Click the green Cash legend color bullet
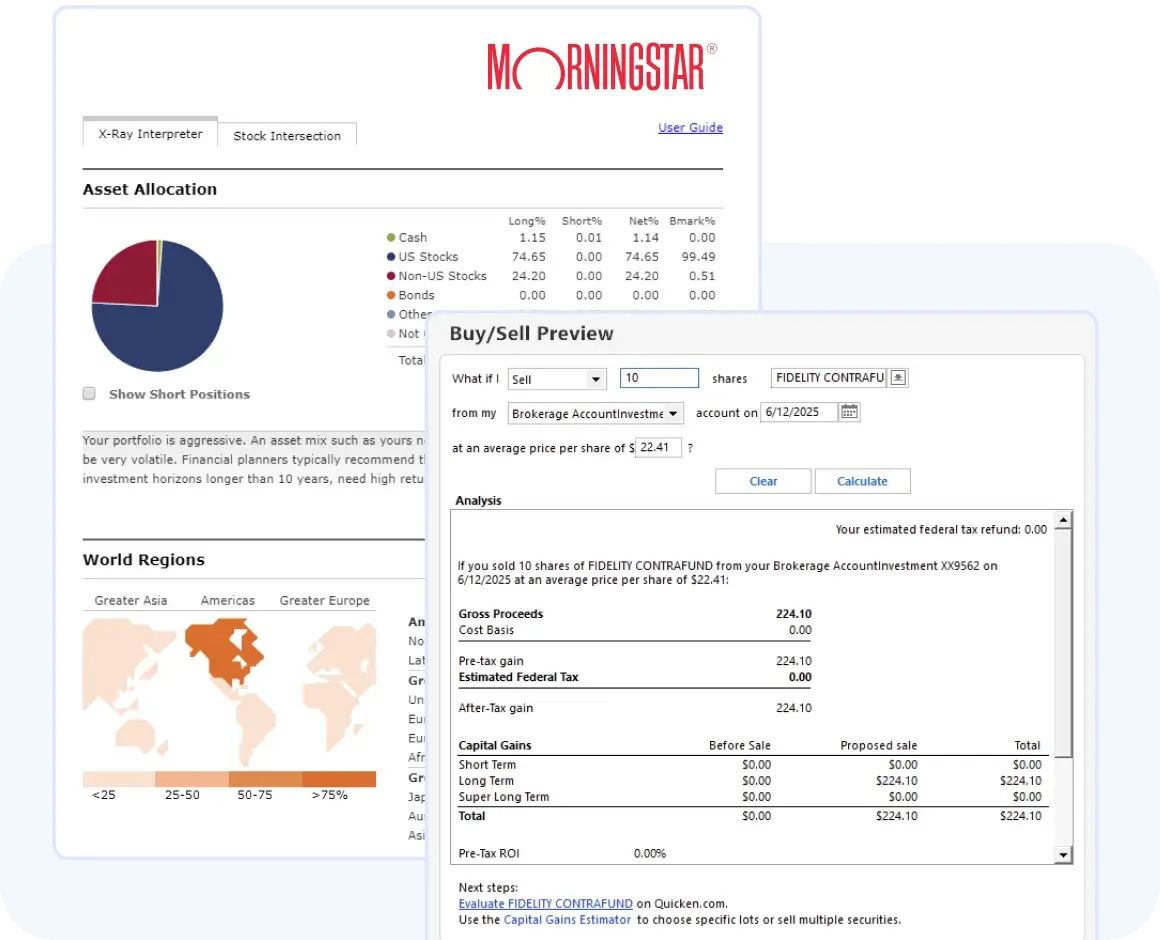Image resolution: width=1160 pixels, height=940 pixels. (390, 238)
